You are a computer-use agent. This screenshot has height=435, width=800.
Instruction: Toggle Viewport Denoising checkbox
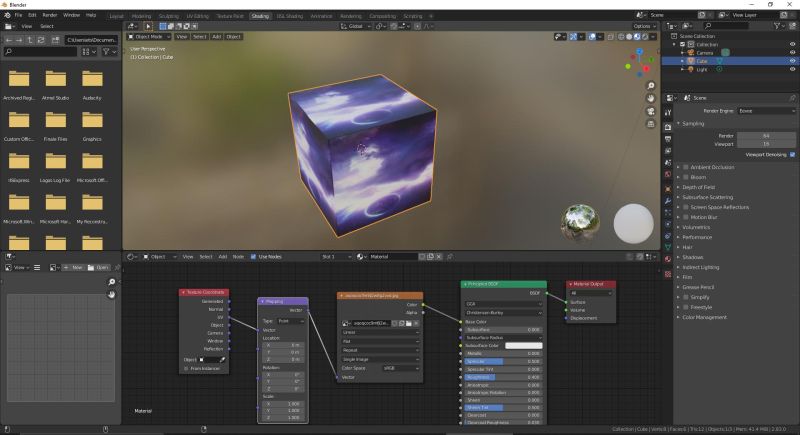coord(792,155)
